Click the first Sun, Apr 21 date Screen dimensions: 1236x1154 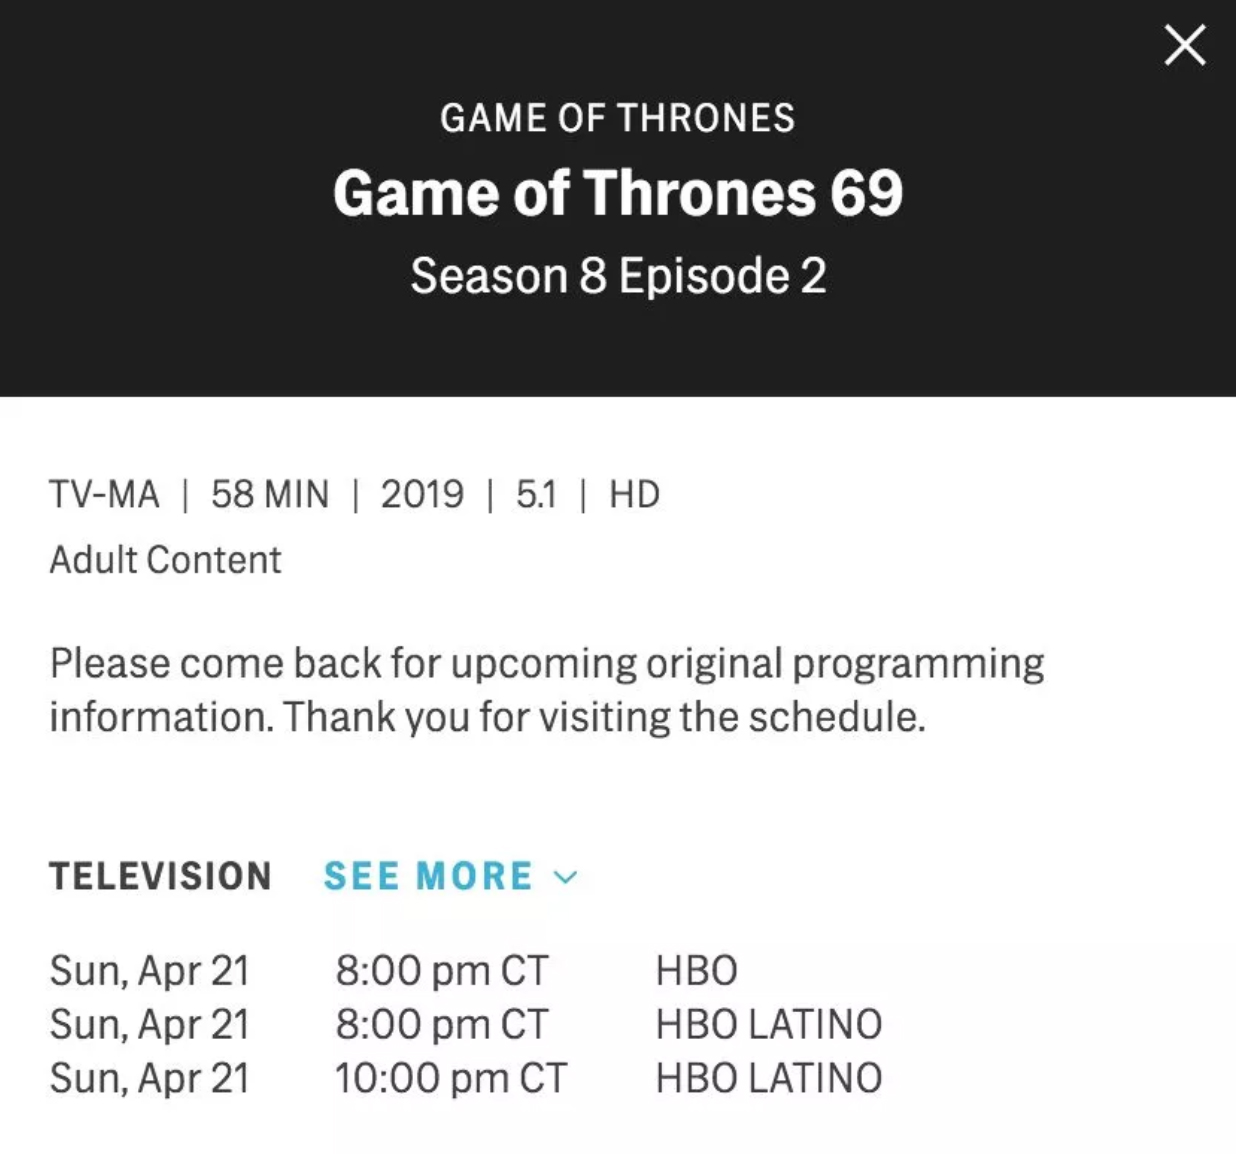pyautogui.click(x=149, y=970)
